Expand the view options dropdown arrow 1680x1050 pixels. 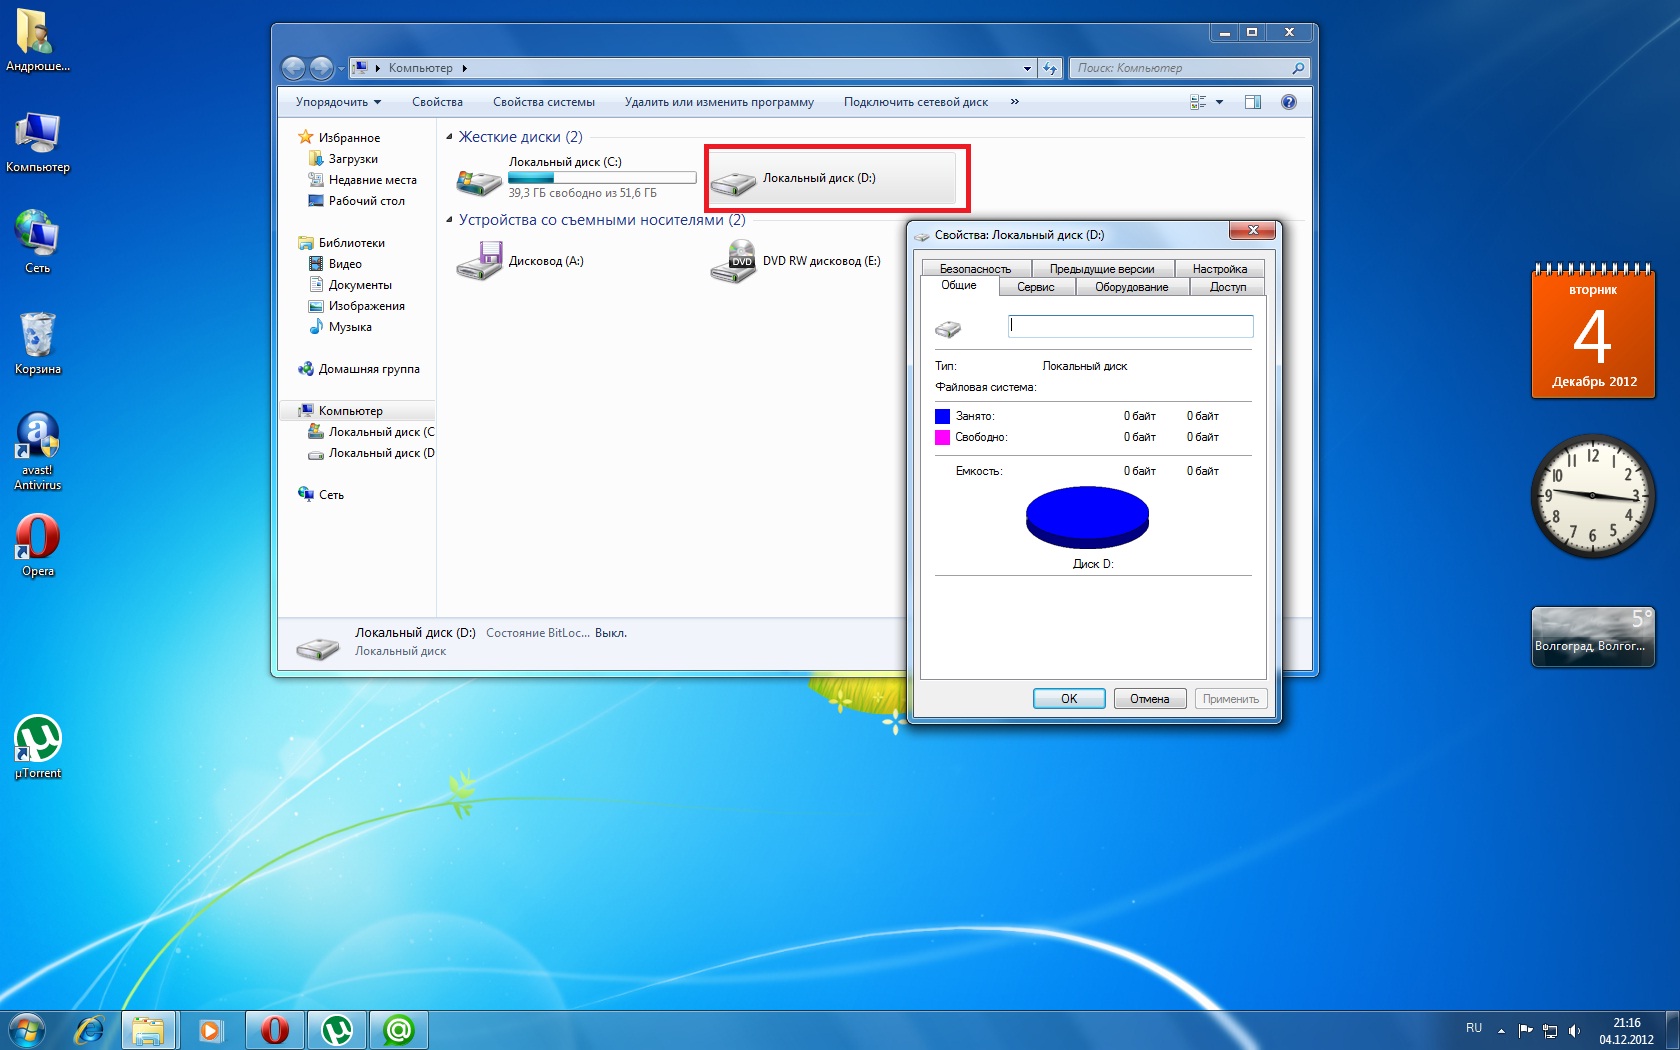(x=1219, y=102)
